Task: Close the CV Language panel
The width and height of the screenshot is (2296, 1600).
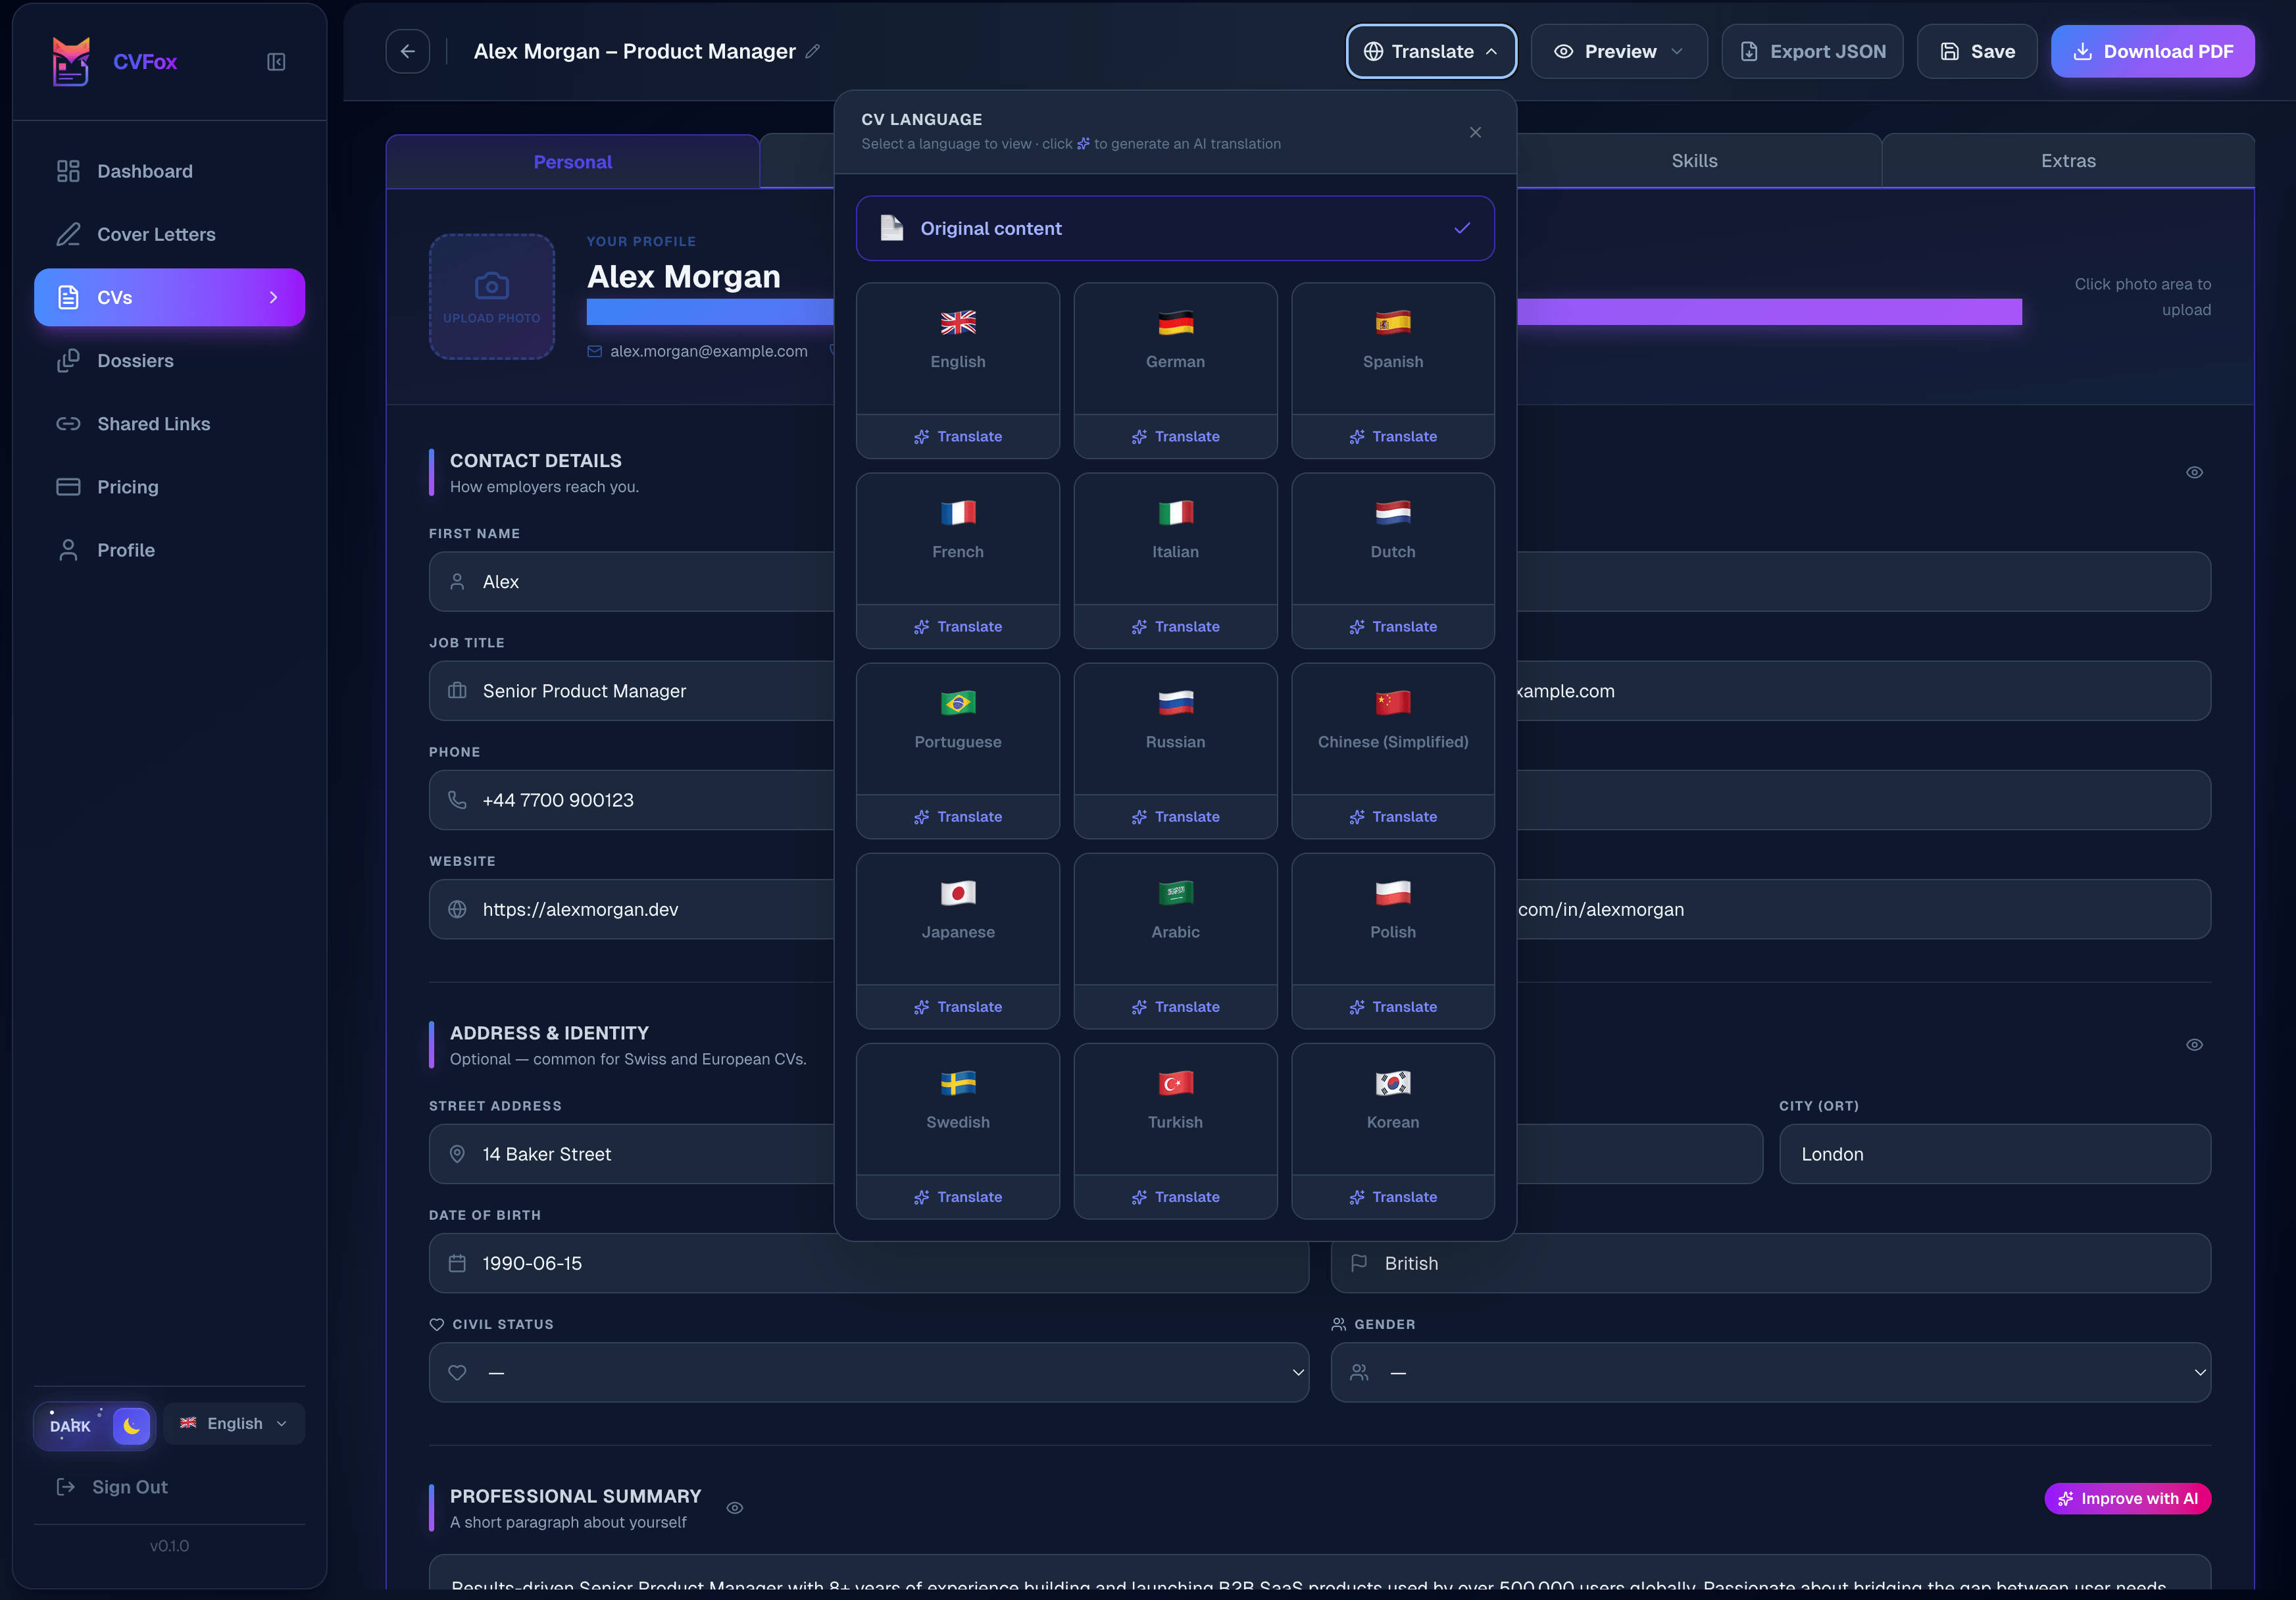Action: (x=1475, y=132)
